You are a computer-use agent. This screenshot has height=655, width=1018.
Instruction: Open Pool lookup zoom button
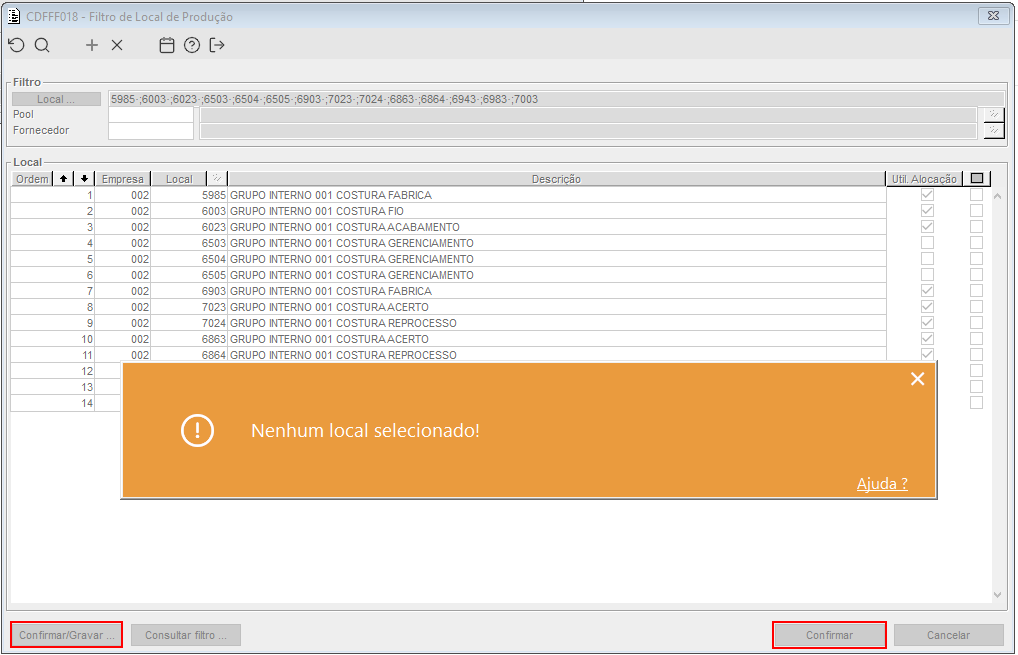pyautogui.click(x=993, y=114)
